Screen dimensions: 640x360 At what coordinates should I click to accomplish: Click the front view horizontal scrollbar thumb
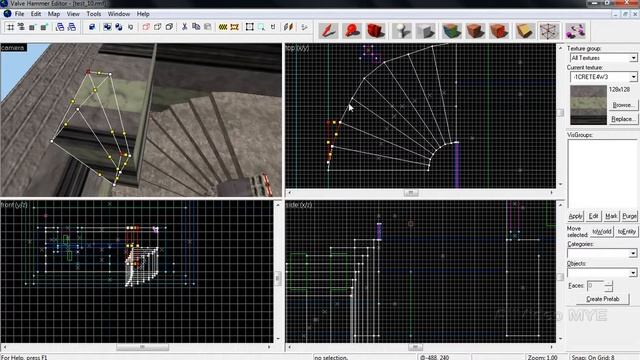click(142, 347)
